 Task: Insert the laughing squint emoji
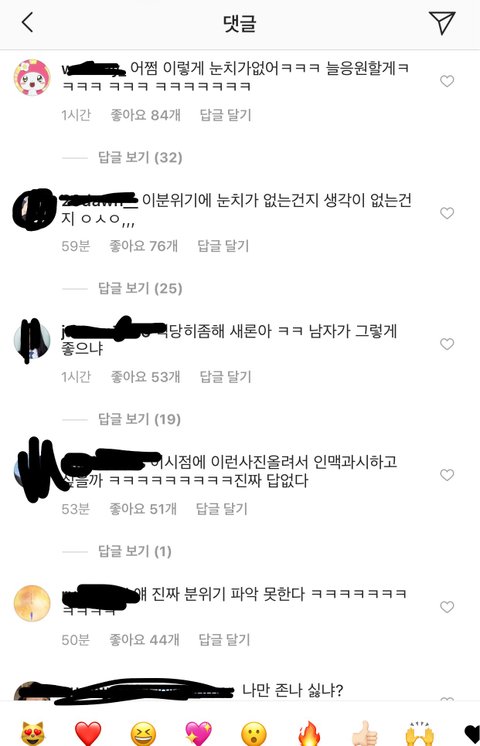[143, 733]
